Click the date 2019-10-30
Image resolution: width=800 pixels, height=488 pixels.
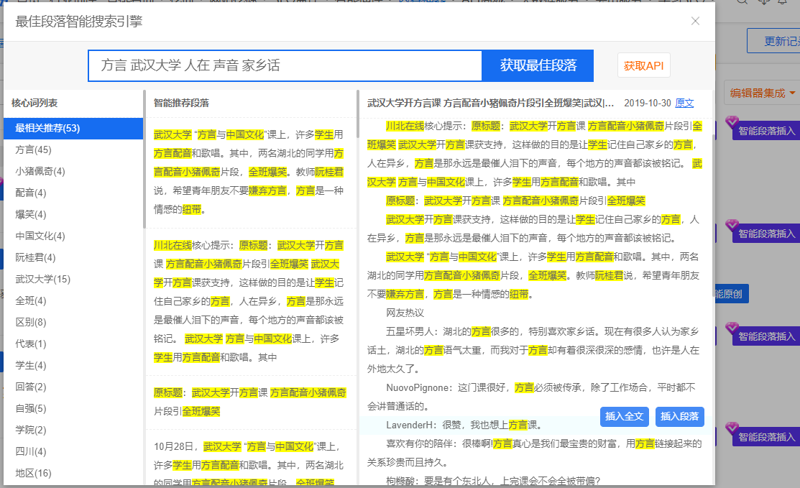(647, 103)
